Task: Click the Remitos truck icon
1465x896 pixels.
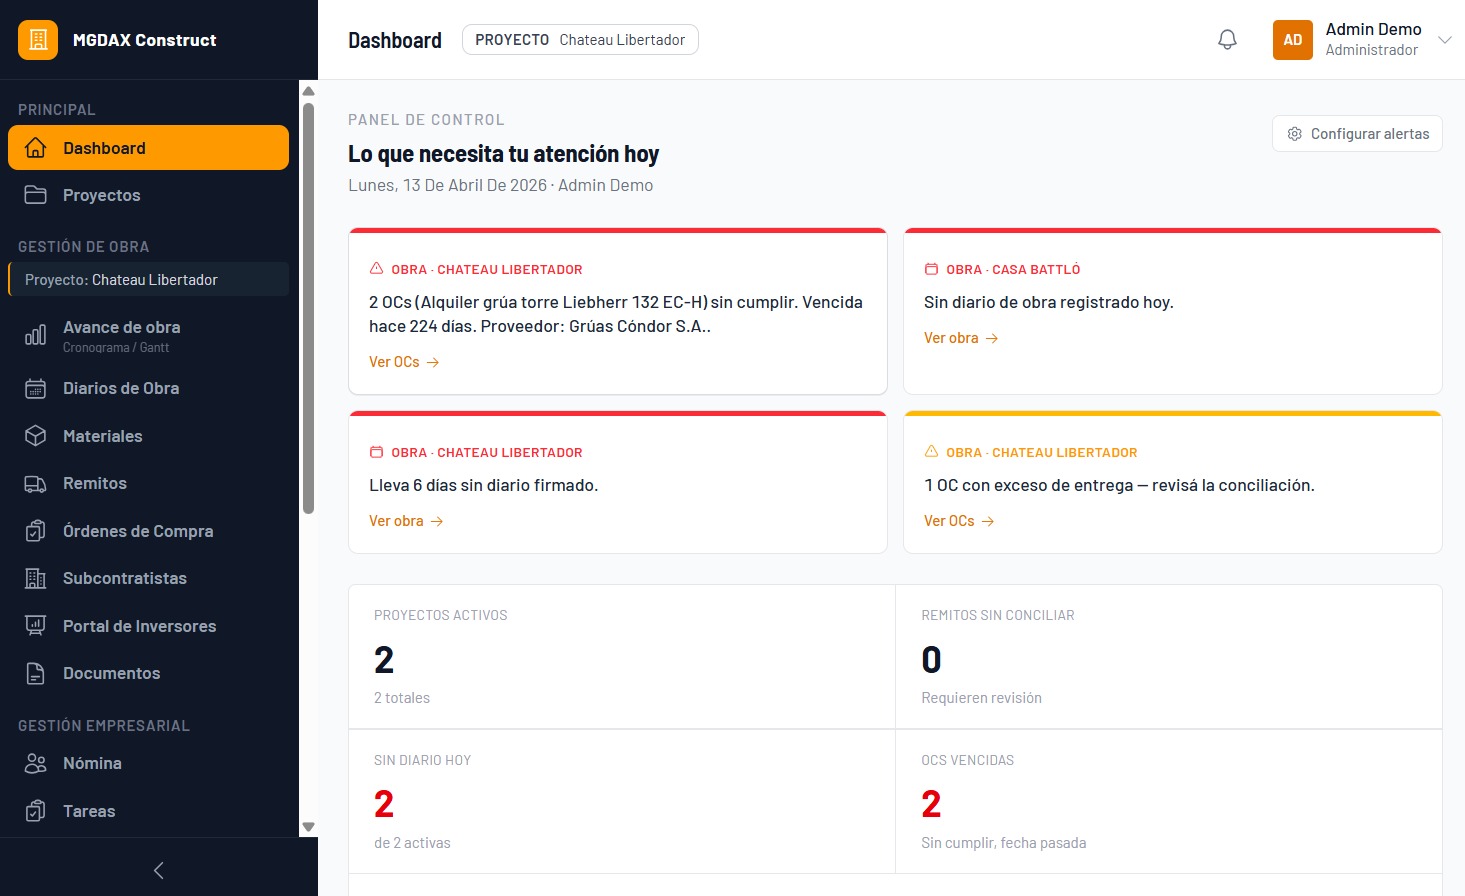Action: 36,484
